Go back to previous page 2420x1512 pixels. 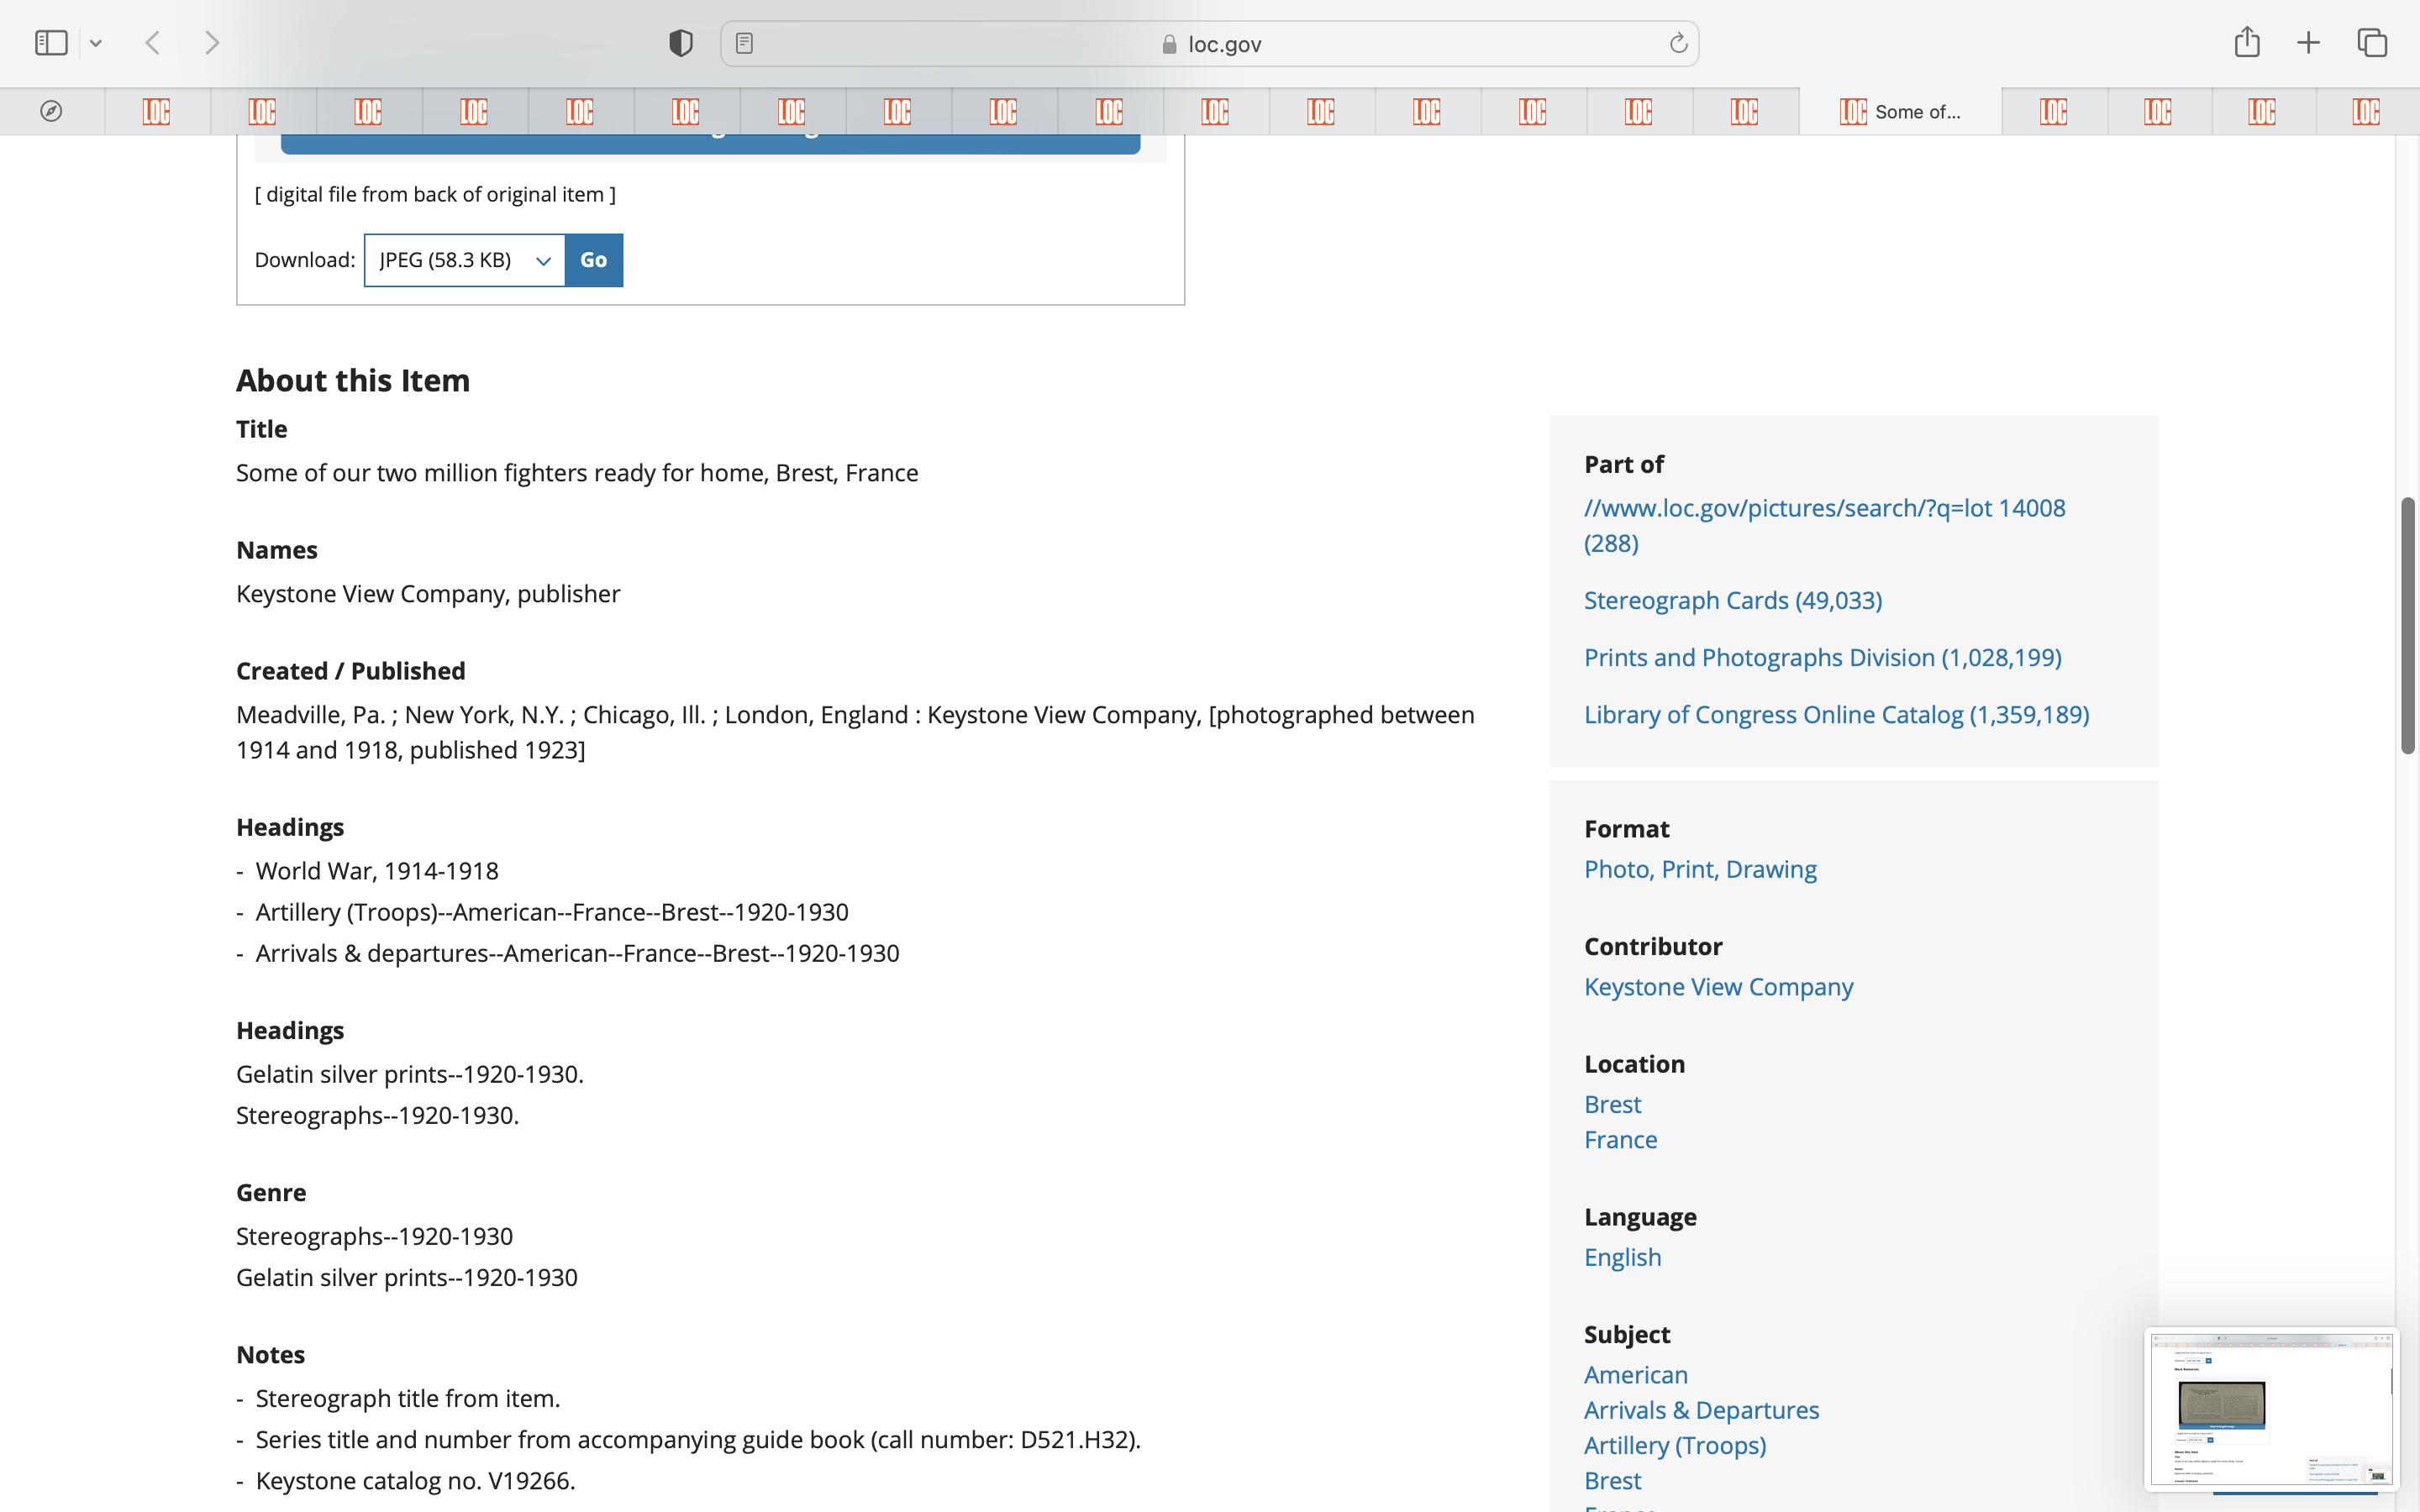point(153,43)
